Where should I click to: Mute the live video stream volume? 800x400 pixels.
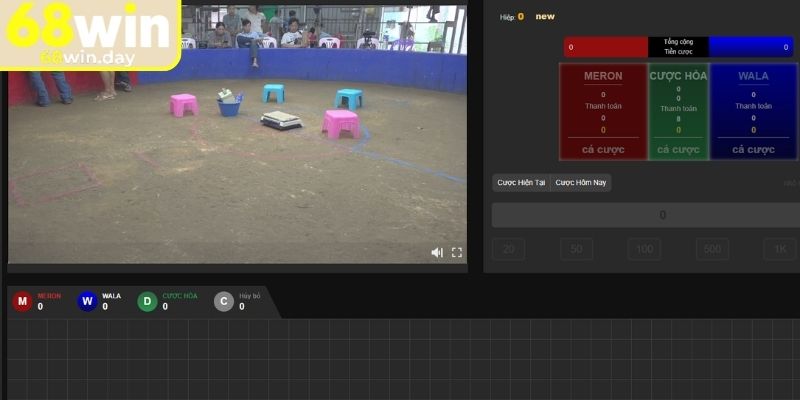437,252
